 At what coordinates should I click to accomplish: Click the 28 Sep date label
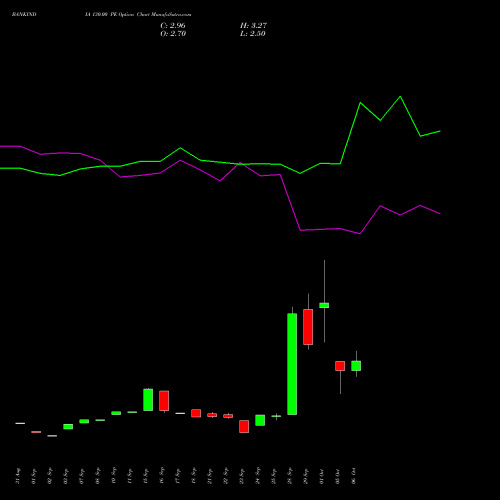tap(290, 476)
